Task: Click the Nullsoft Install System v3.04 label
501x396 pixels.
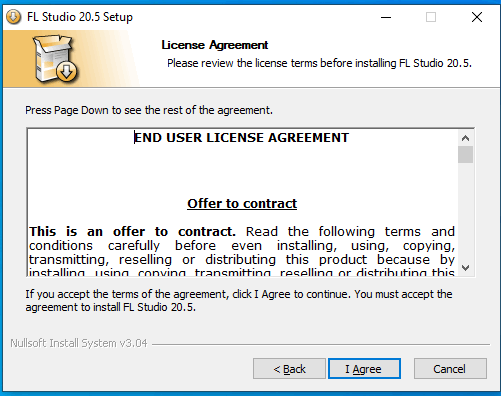Action: pos(79,343)
